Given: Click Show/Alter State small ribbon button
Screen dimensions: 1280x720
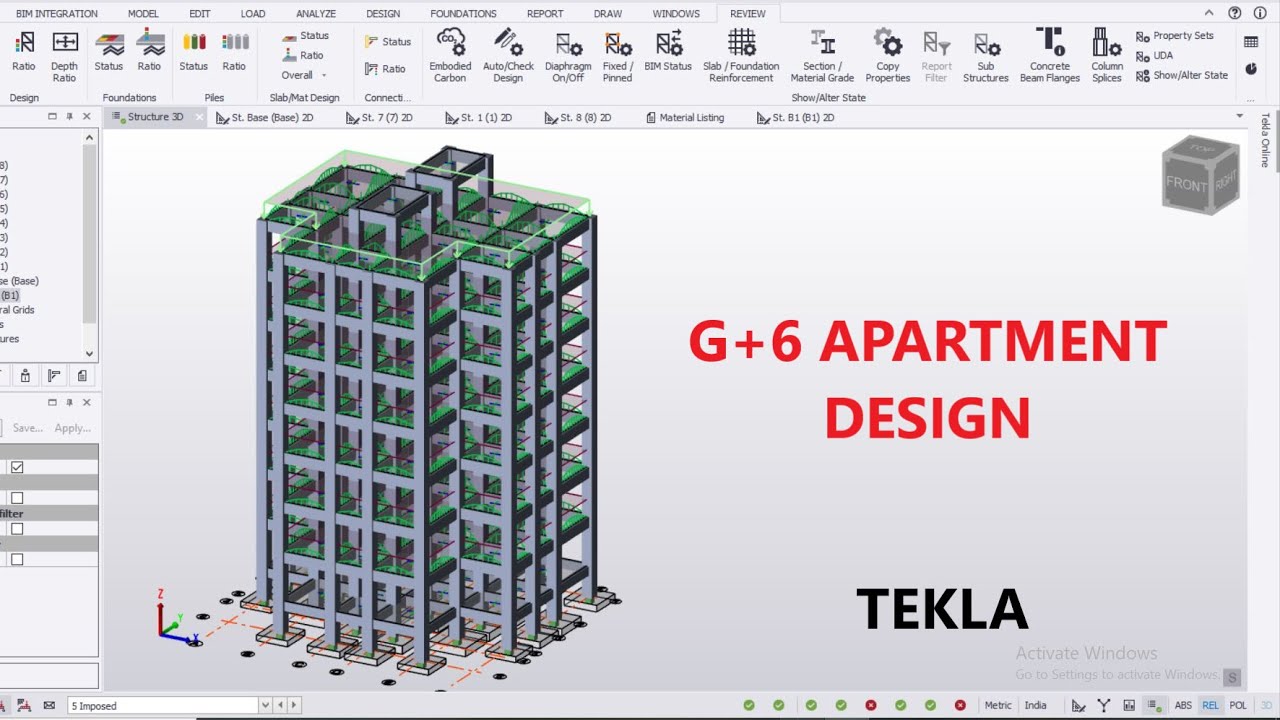Looking at the screenshot, I should pos(1182,75).
